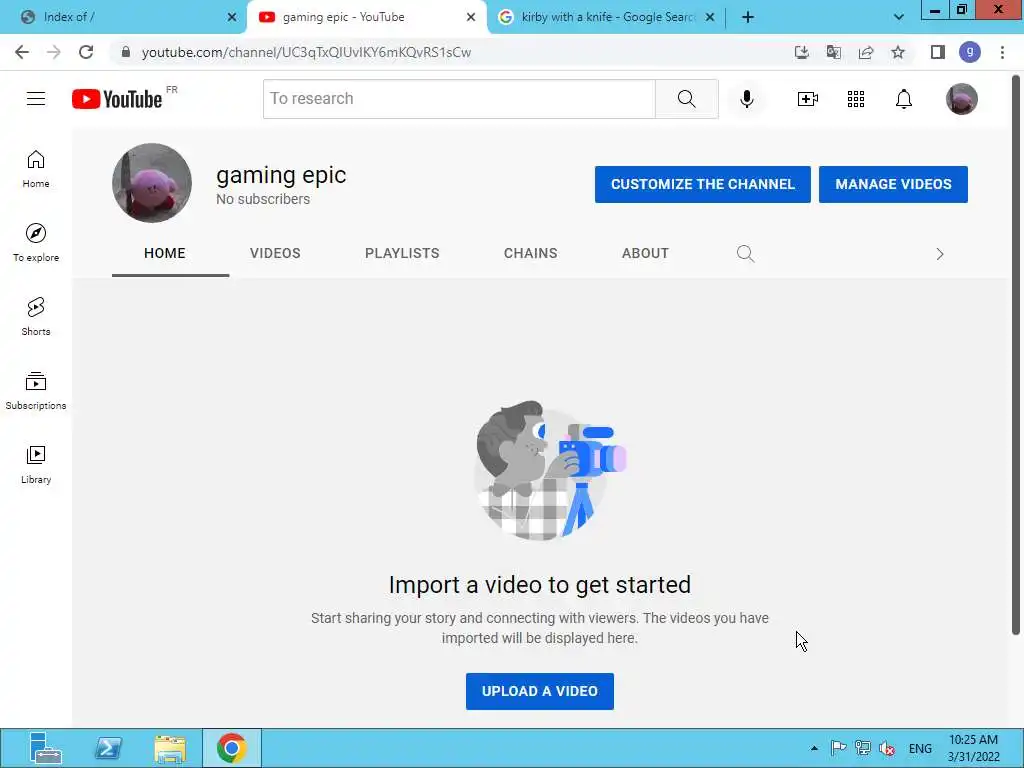Click the muted volume tray icon

tap(886, 748)
